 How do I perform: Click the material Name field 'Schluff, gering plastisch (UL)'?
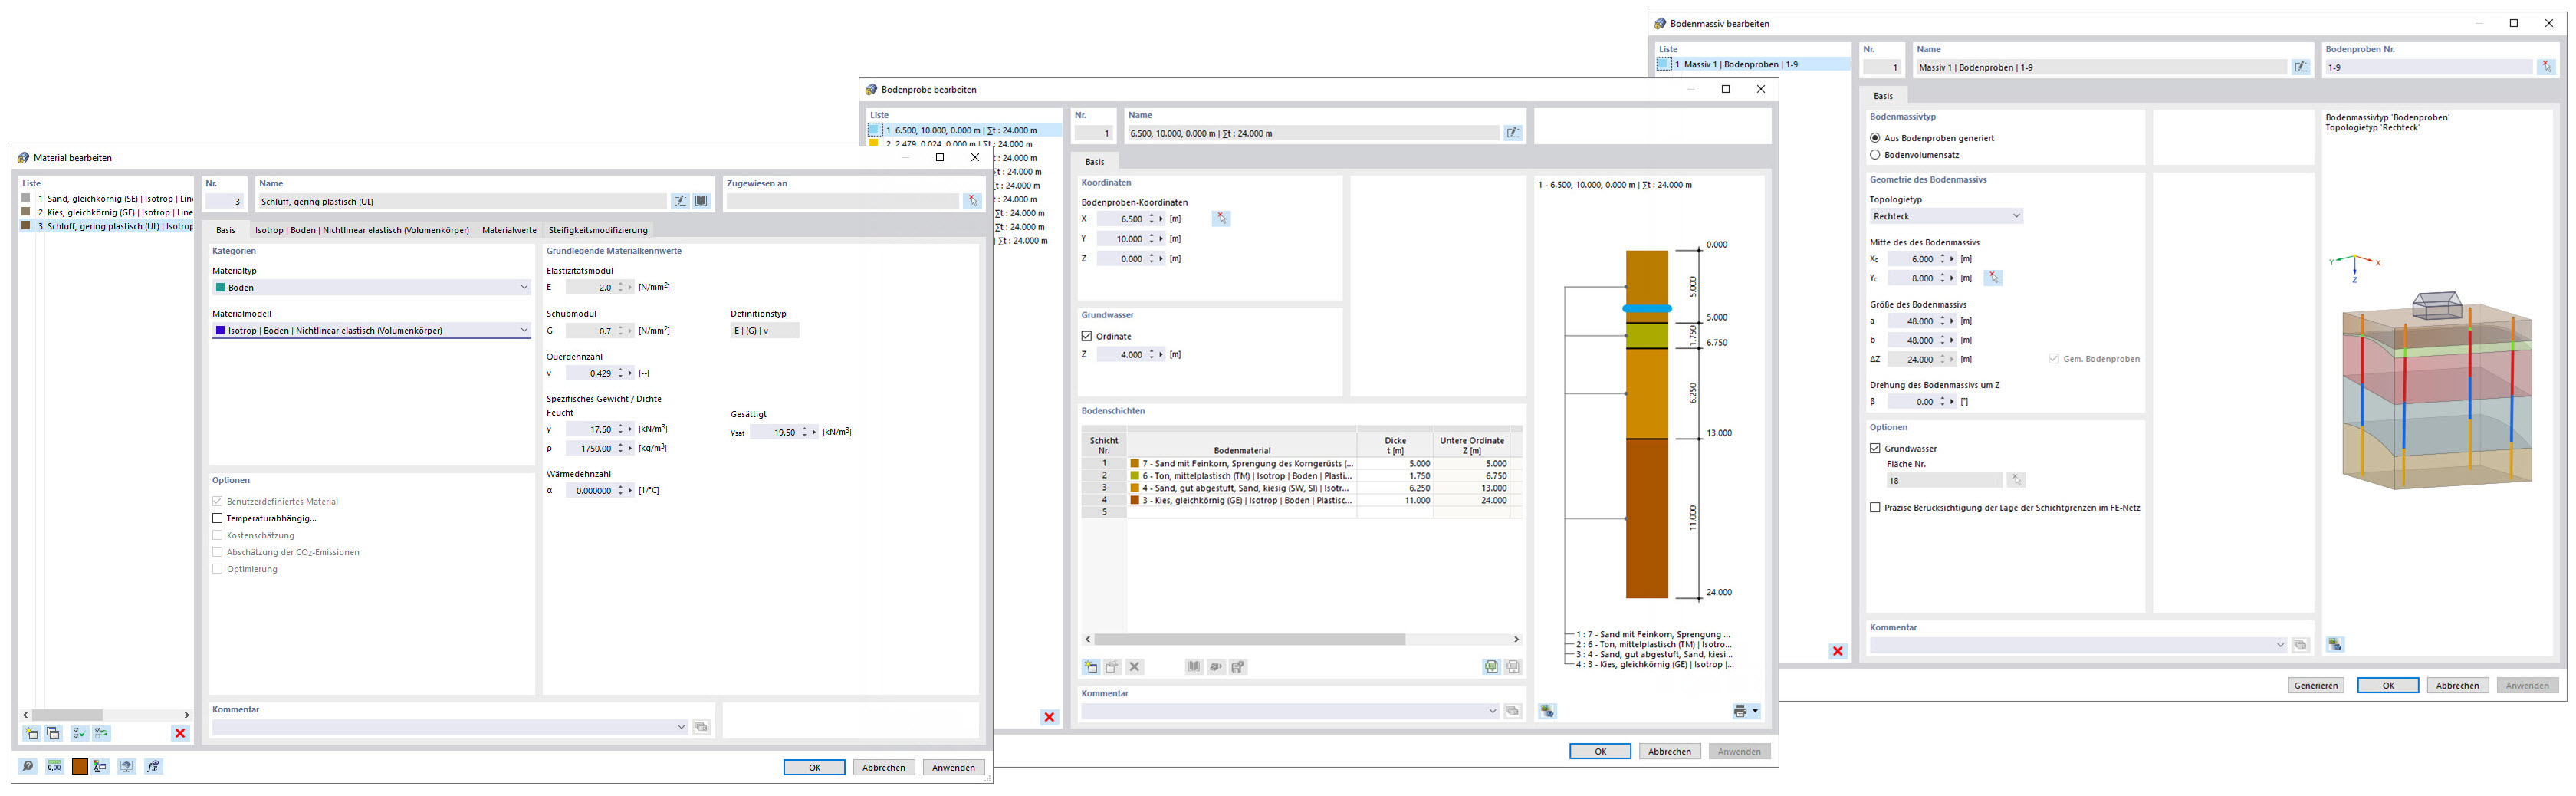462,201
